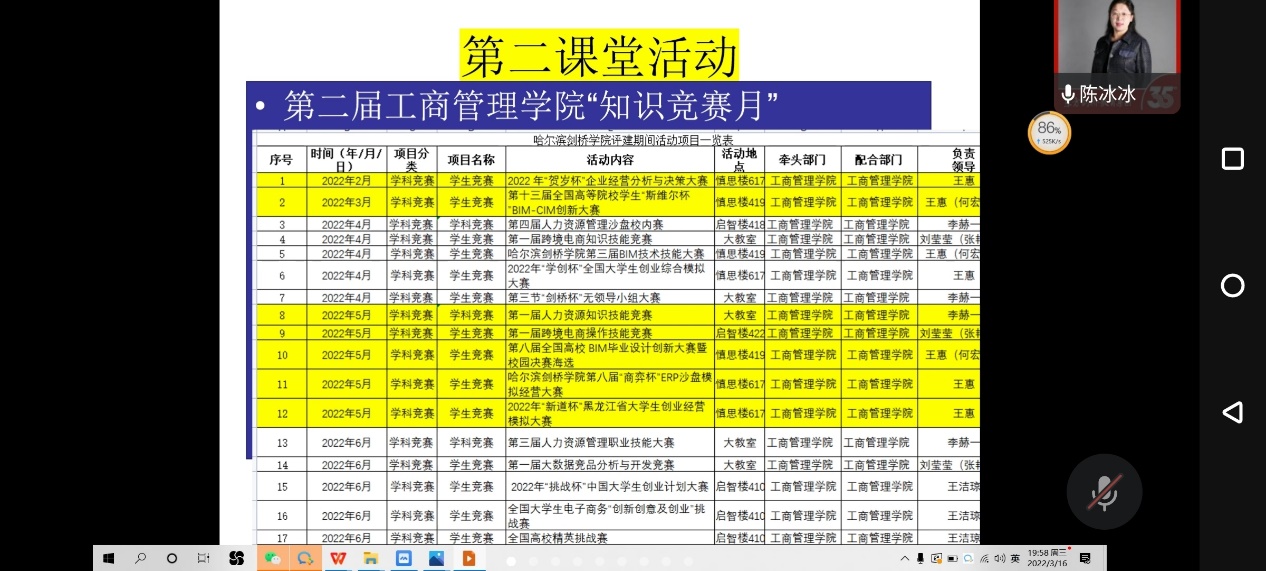The width and height of the screenshot is (1266, 571).
Task: Open 陈冰冰 participant video thumbnail
Action: [1117, 56]
